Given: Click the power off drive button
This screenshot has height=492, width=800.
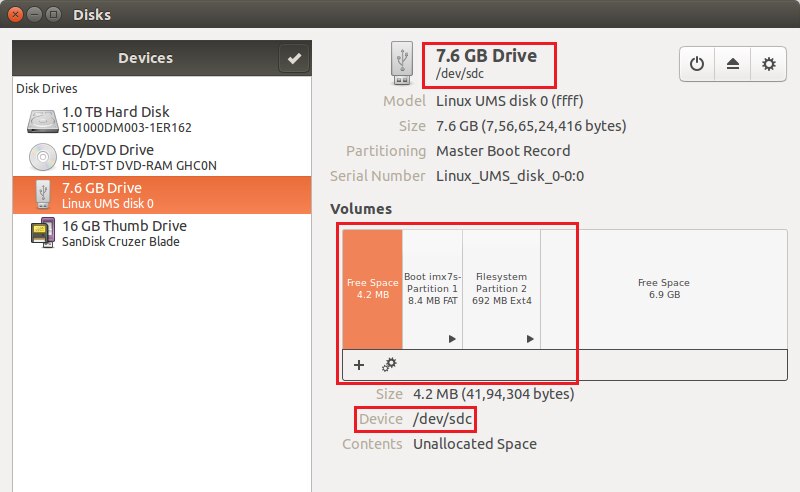Looking at the screenshot, I should point(697,64).
